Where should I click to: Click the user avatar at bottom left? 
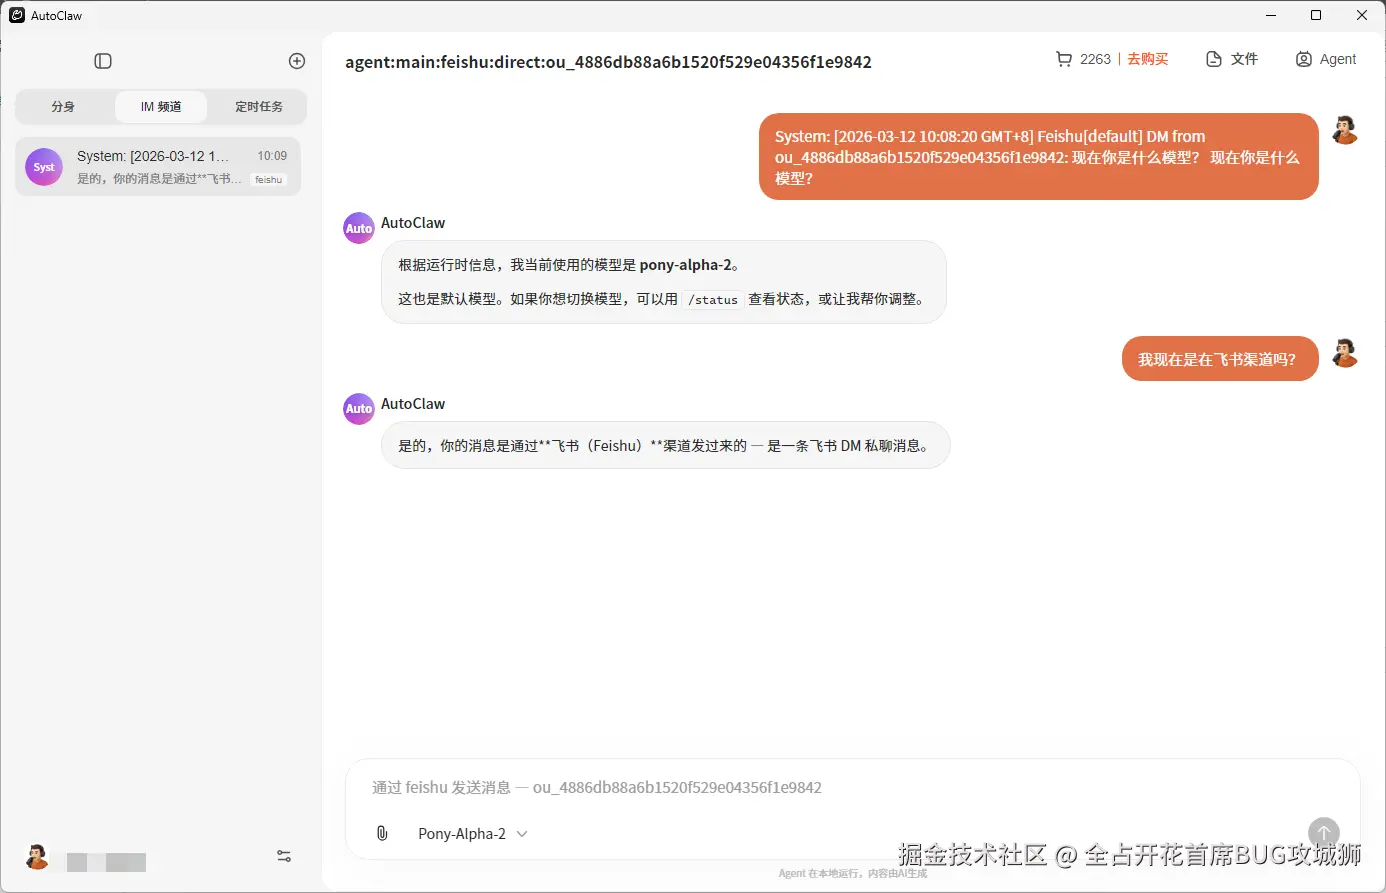click(37, 856)
